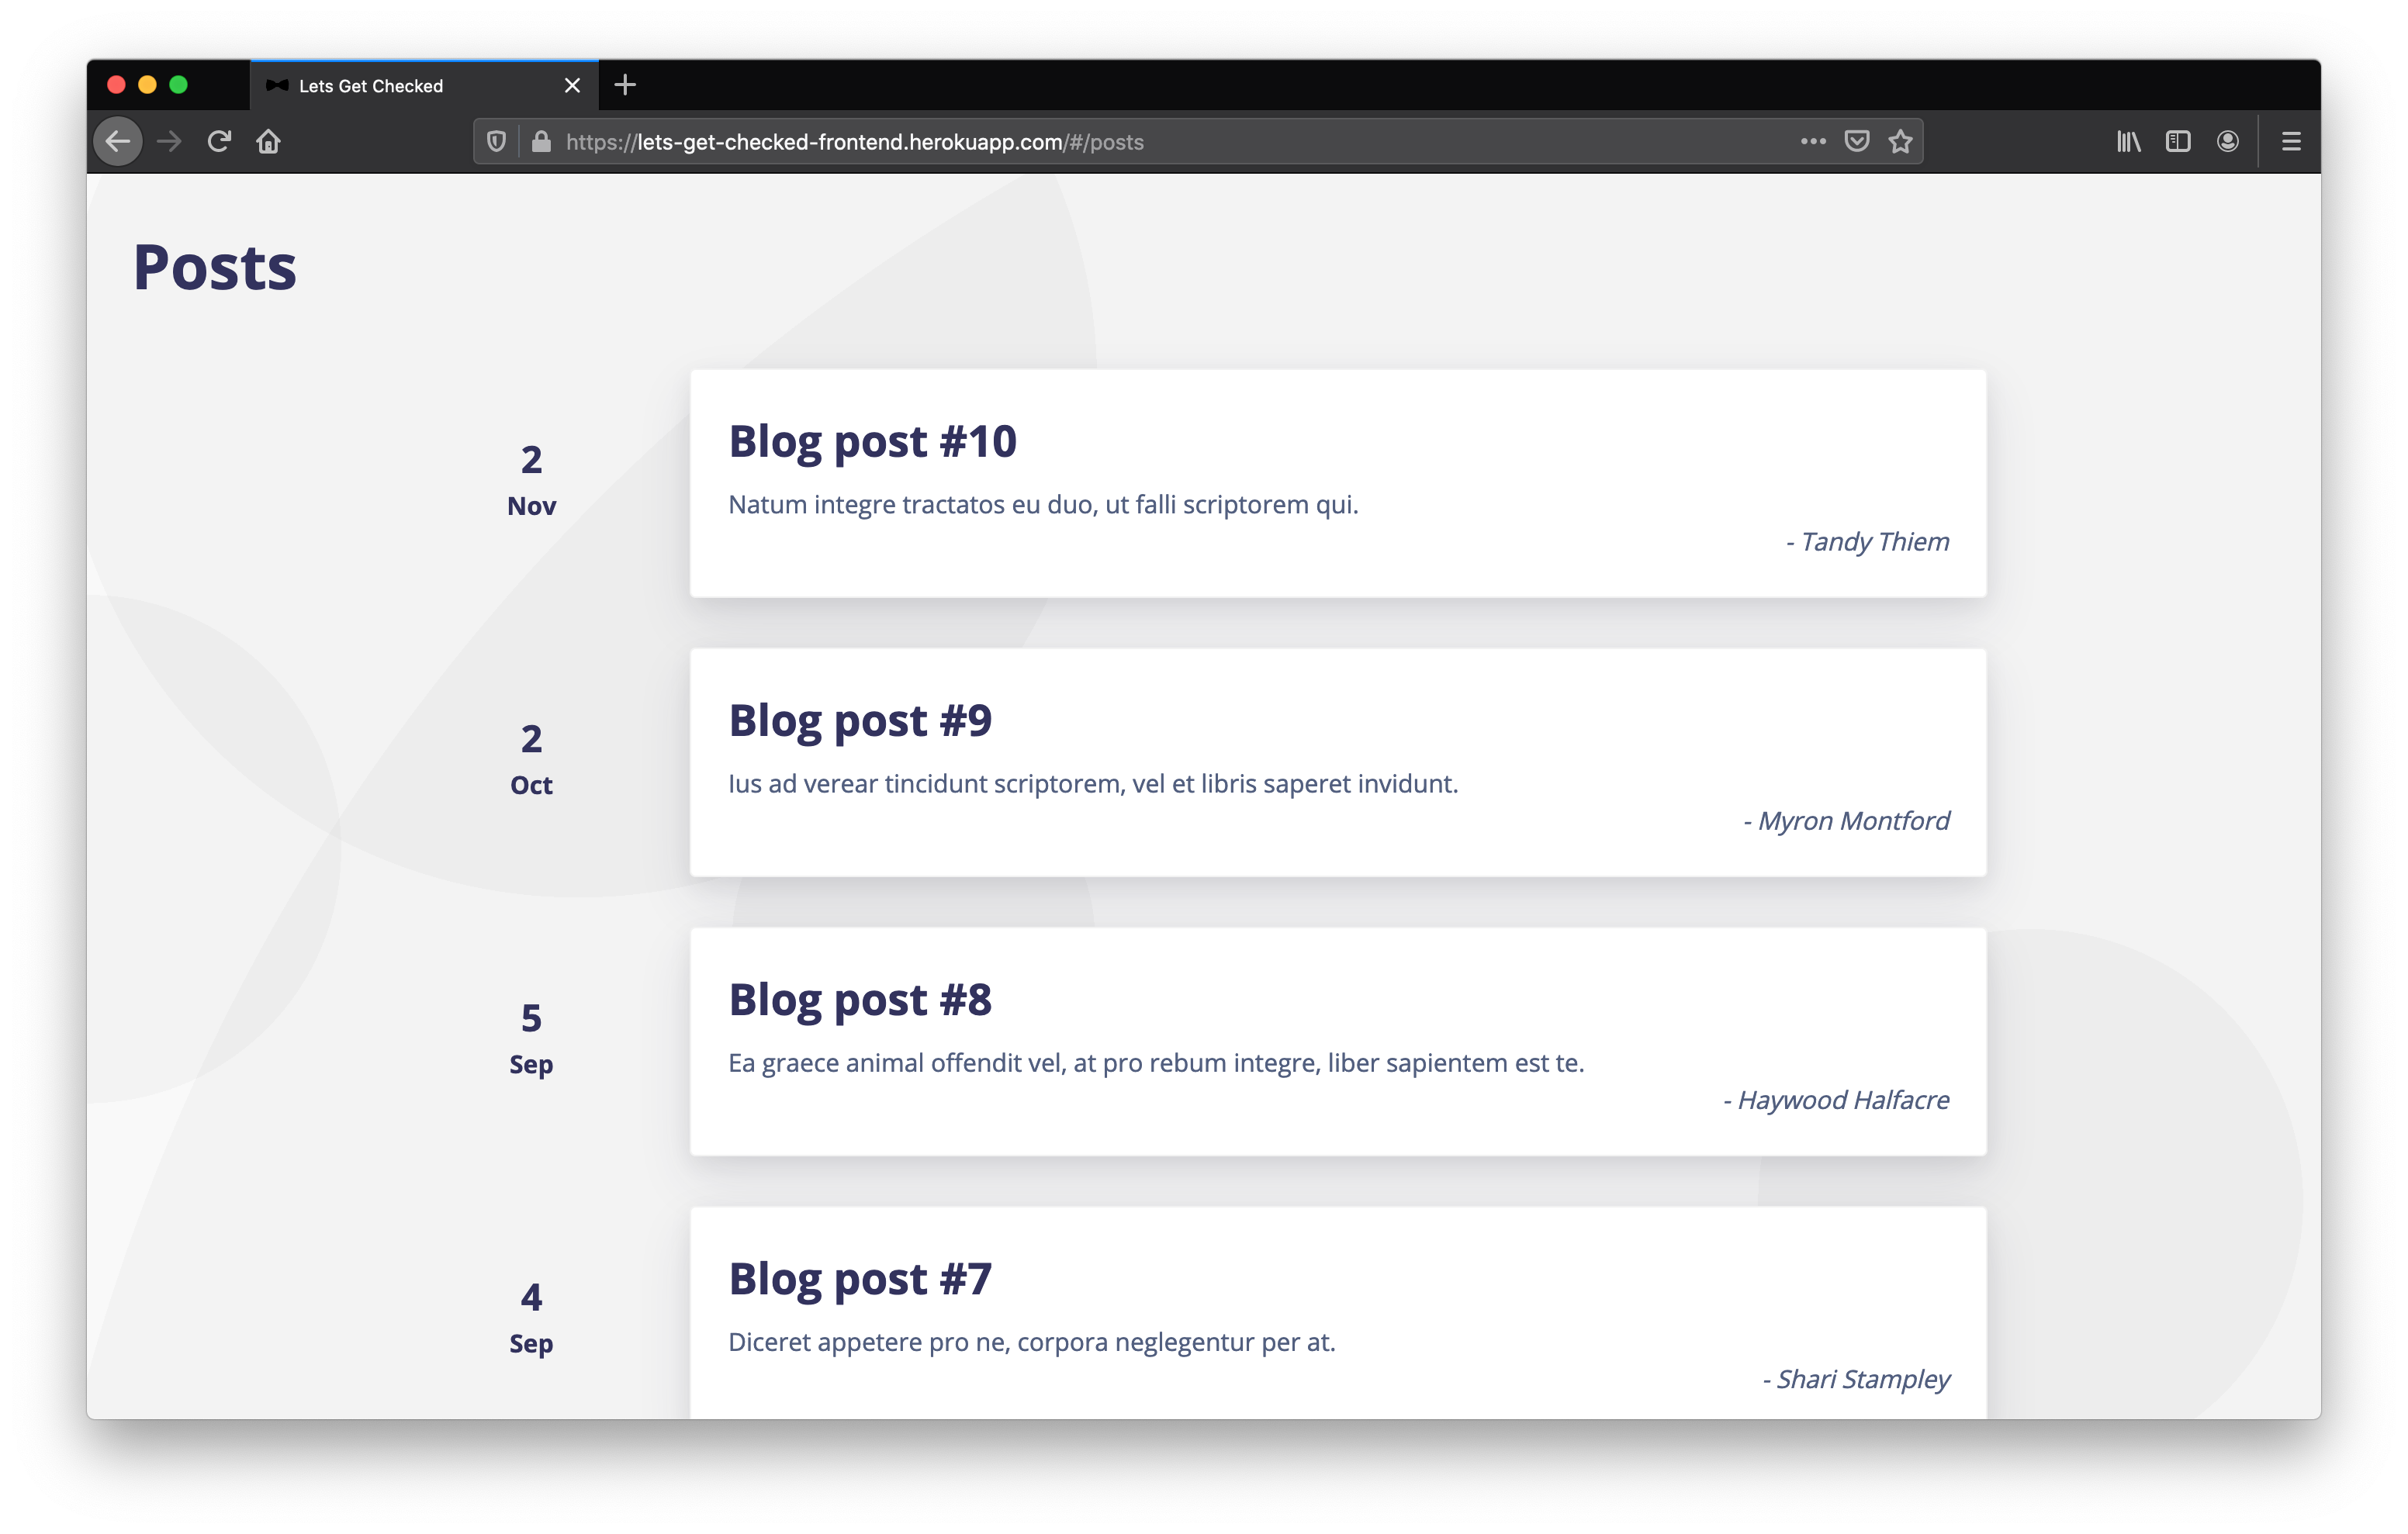The width and height of the screenshot is (2408, 1534).
Task: Open Firefox account icon
Action: (2227, 141)
